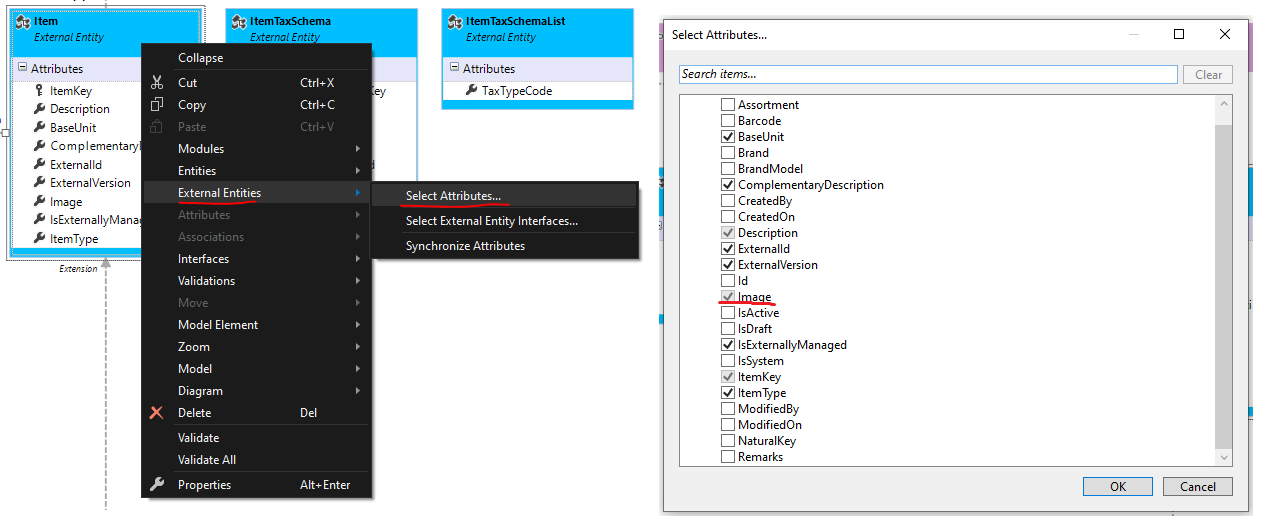Viewport: 1264px width, 528px height.
Task: Click the Search items input field
Action: click(928, 74)
